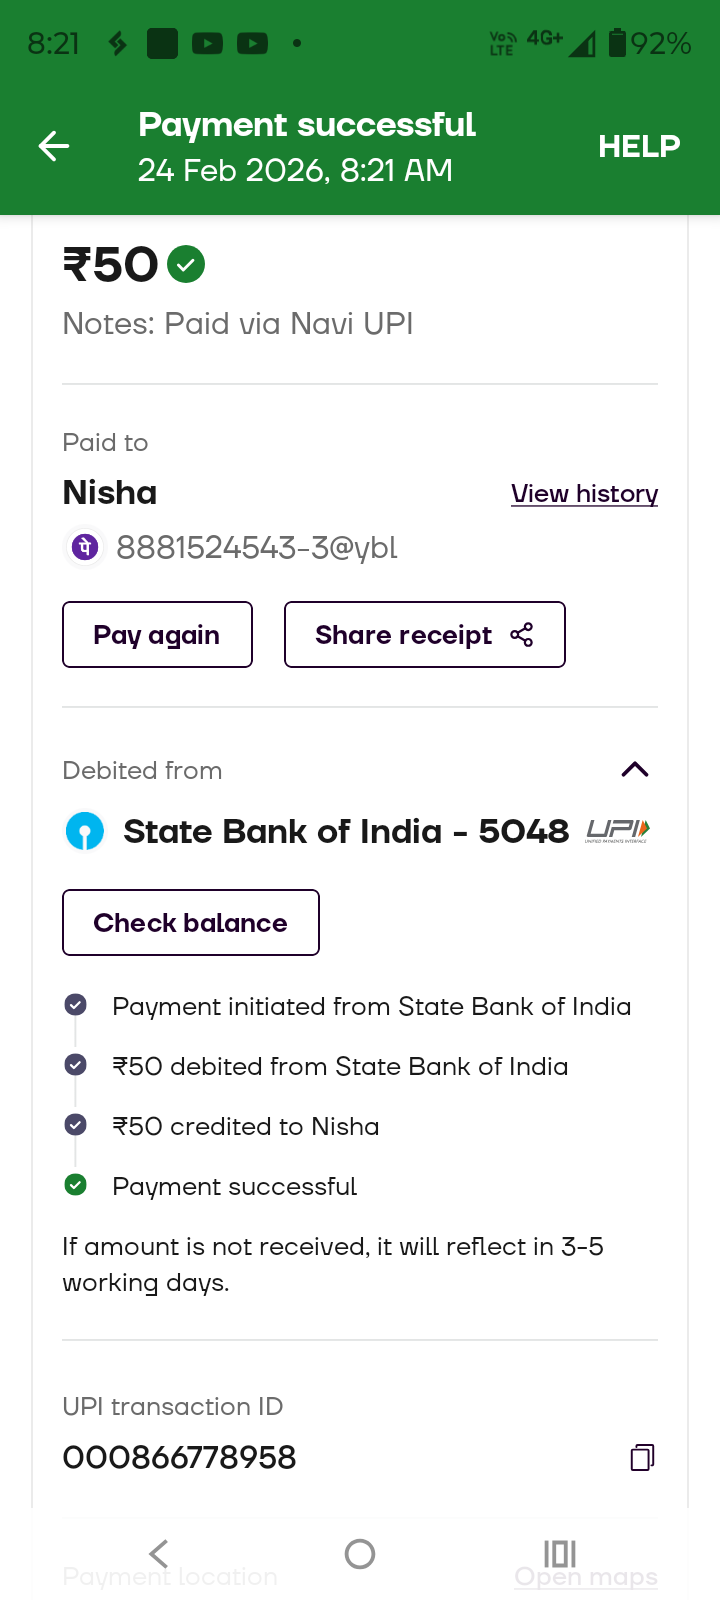Viewport: 720px width, 1600px height.
Task: Tap check beside ₹50 credited to Nisha
Action: pyautogui.click(x=75, y=1125)
